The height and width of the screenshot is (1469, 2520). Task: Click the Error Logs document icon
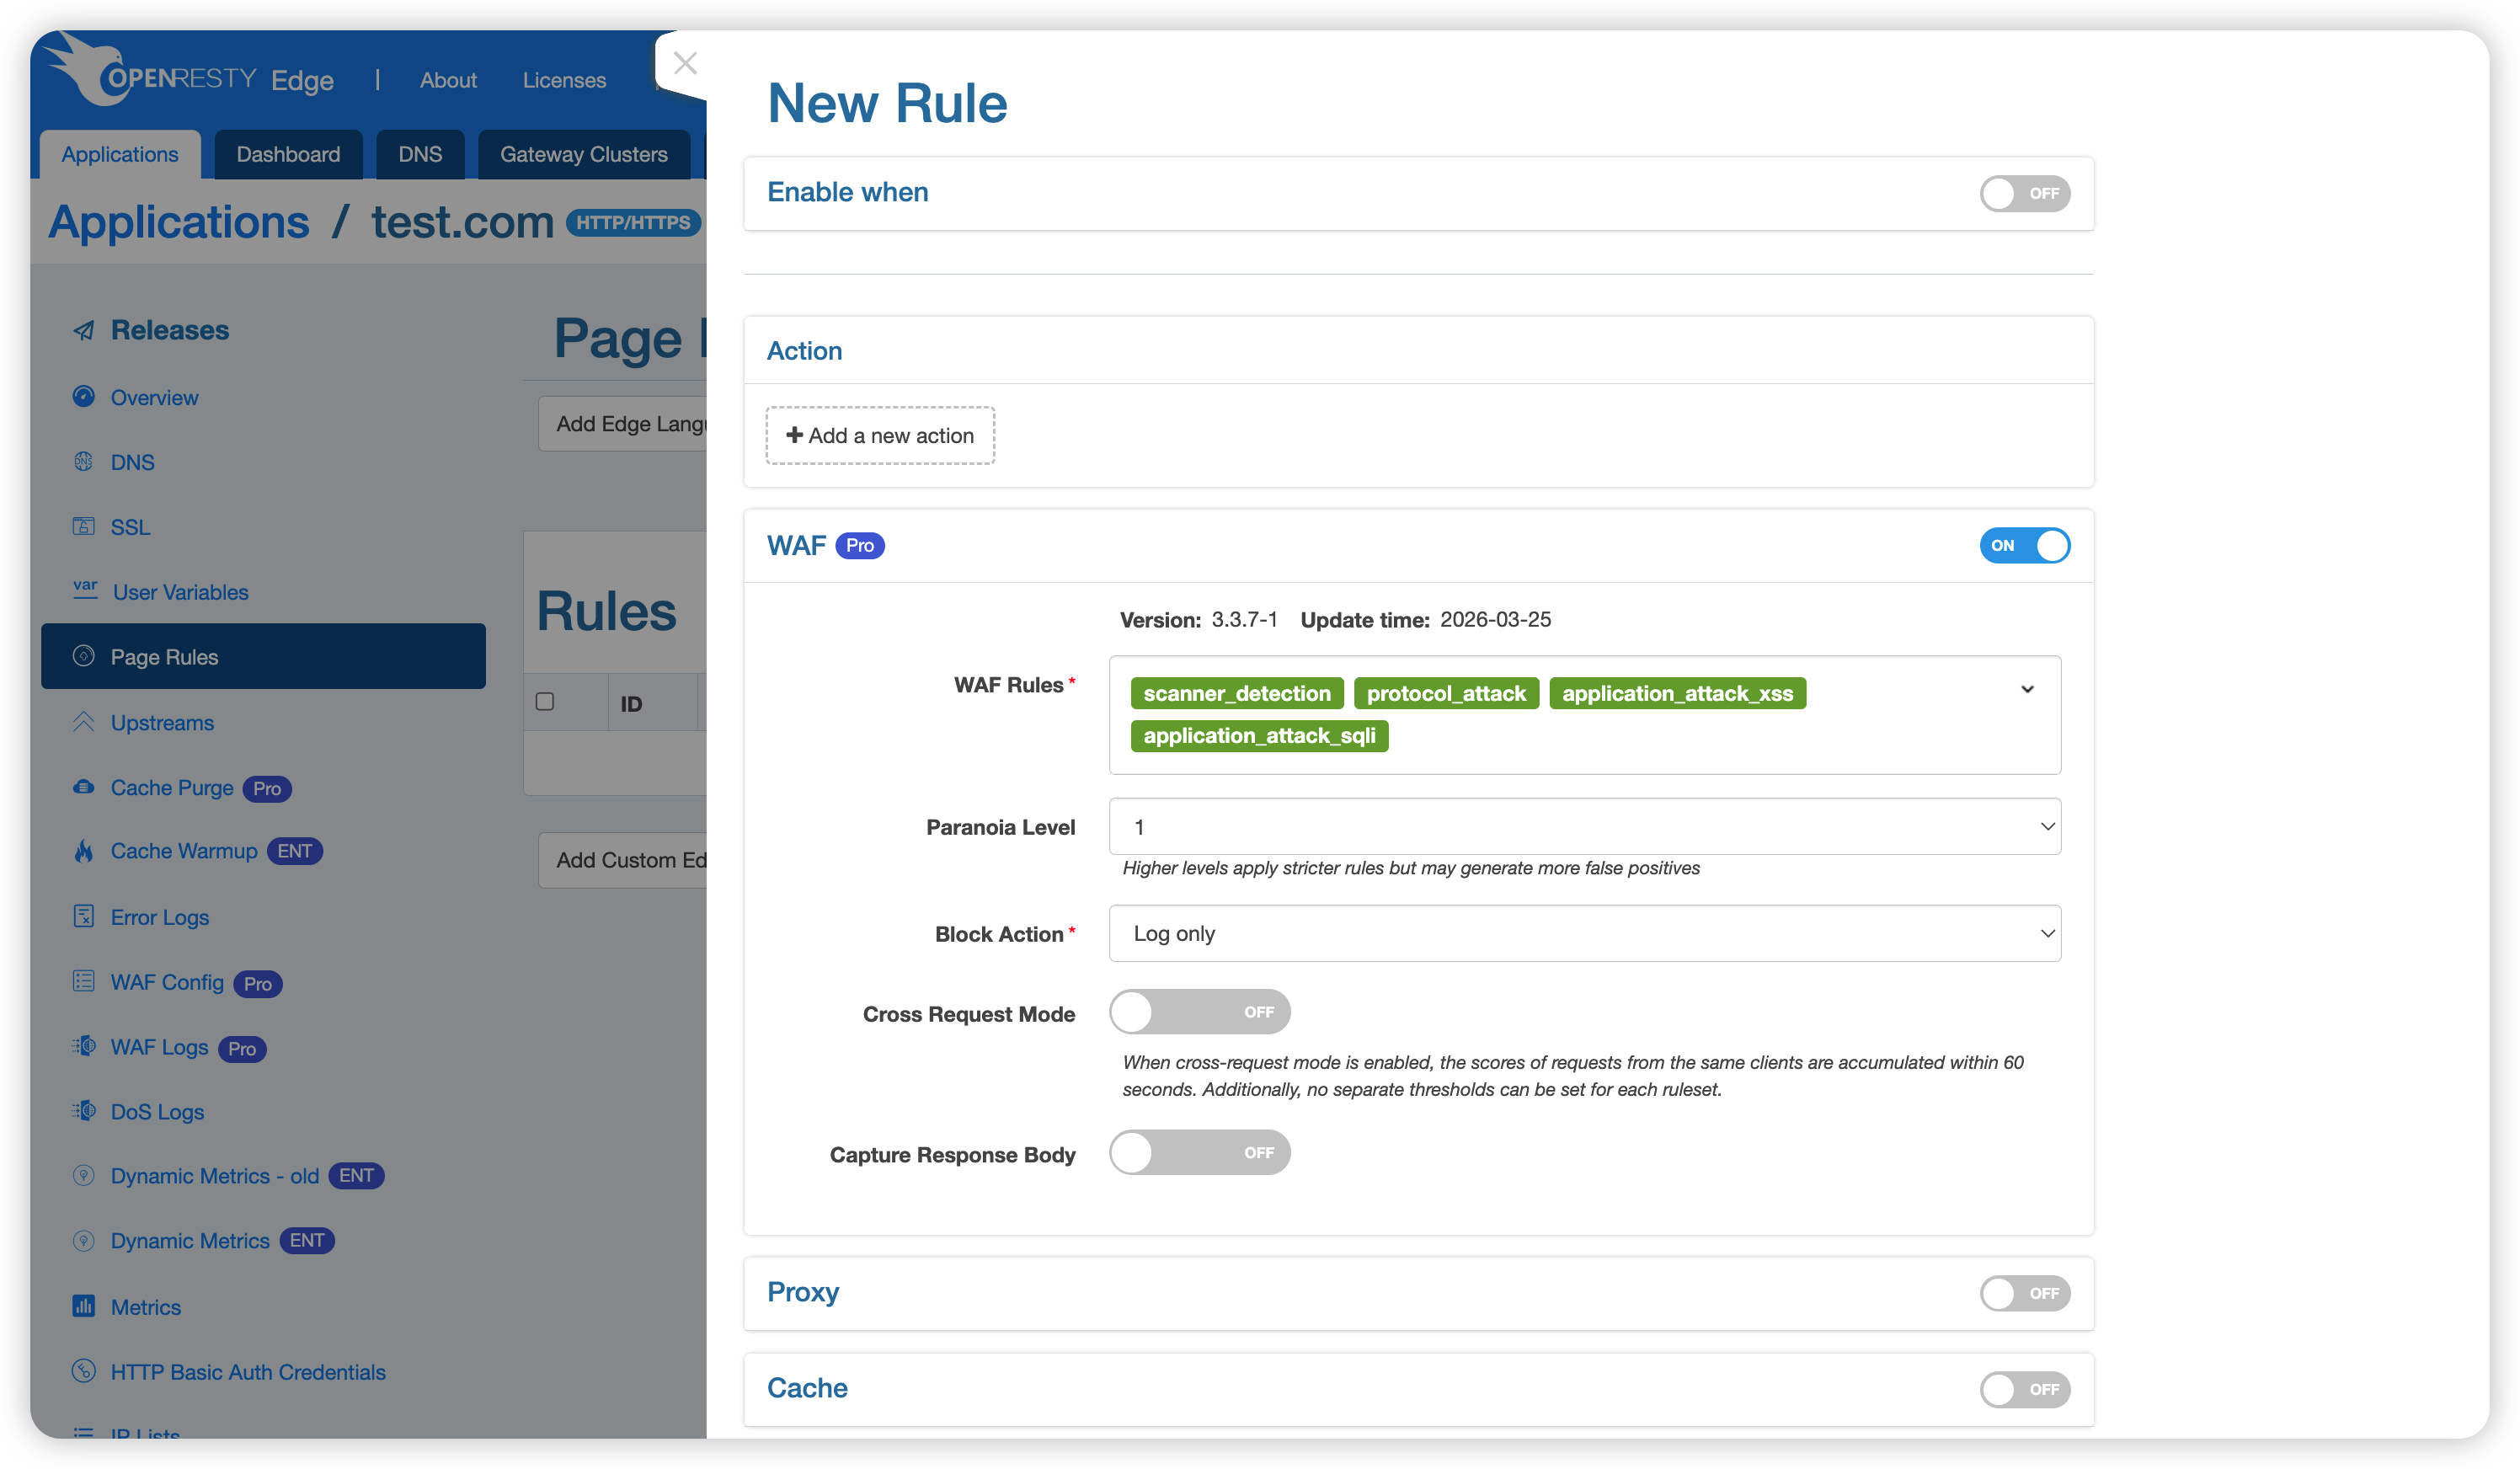point(84,916)
